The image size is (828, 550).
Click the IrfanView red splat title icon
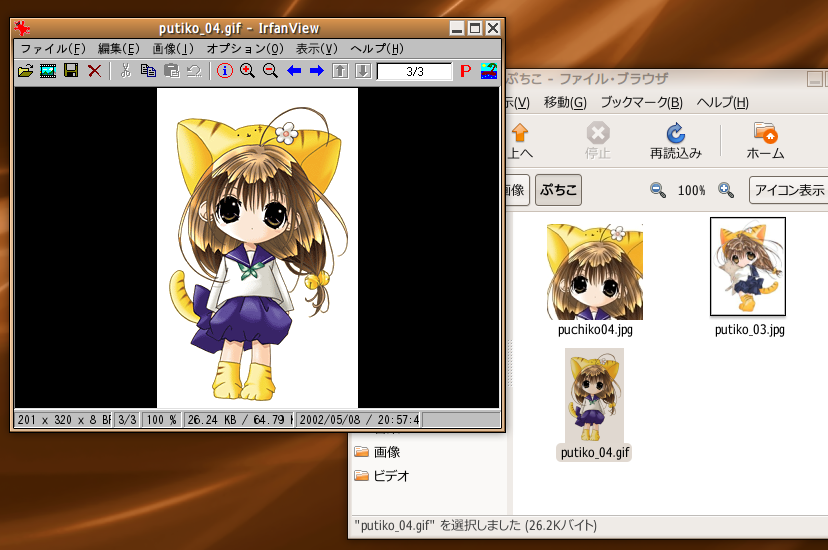(x=22, y=28)
